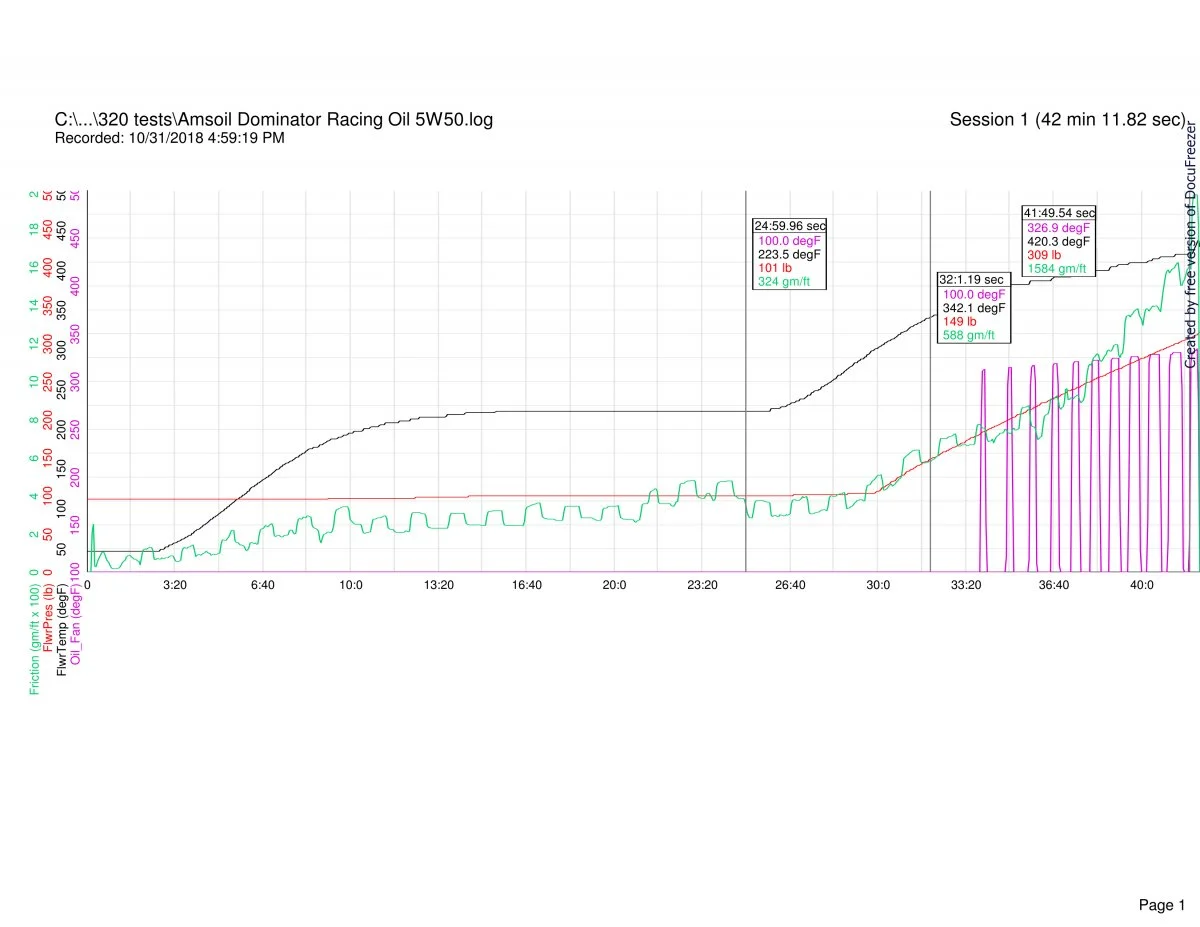The height and width of the screenshot is (927, 1200).
Task: Click the Session 1 duration label
Action: pyautogui.click(x=1066, y=120)
